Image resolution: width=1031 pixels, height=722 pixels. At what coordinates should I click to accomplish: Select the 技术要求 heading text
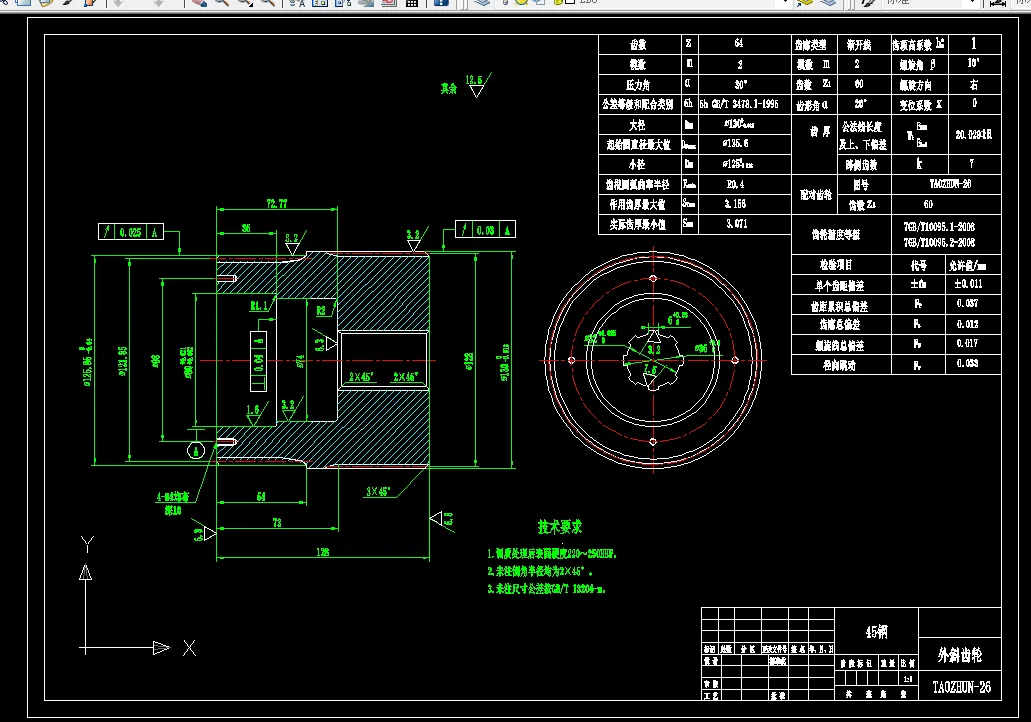point(560,527)
